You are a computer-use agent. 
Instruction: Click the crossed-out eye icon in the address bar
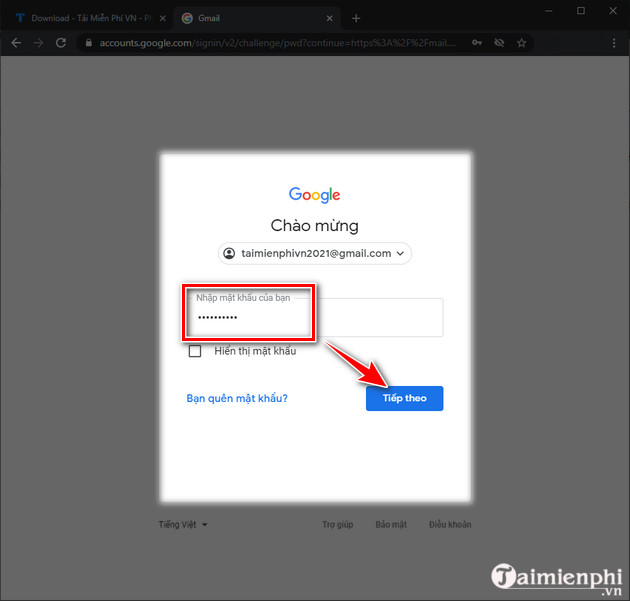coord(499,43)
